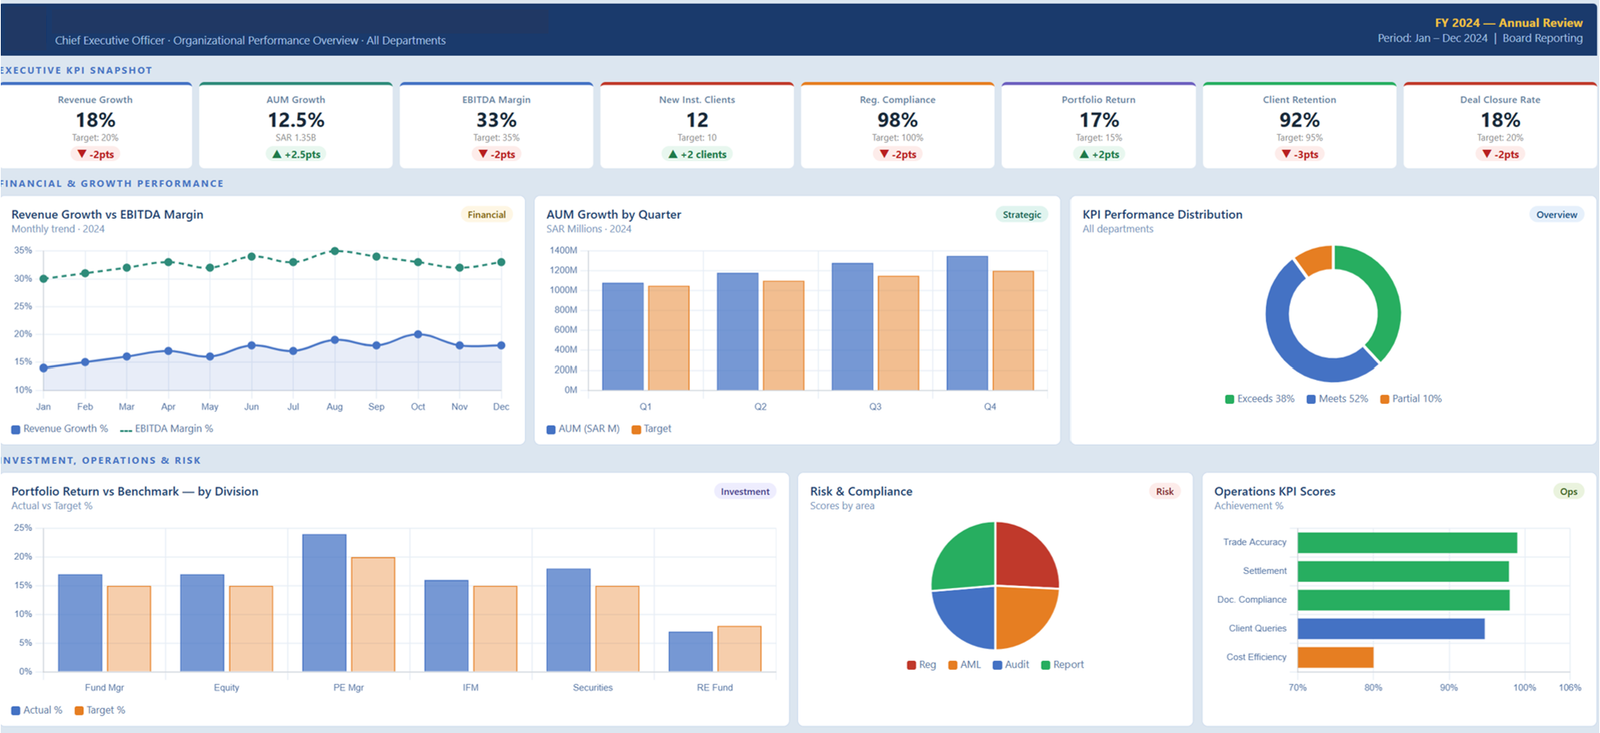The height and width of the screenshot is (733, 1600).
Task: Click the PE Mgr actual bar
Action: 324,603
